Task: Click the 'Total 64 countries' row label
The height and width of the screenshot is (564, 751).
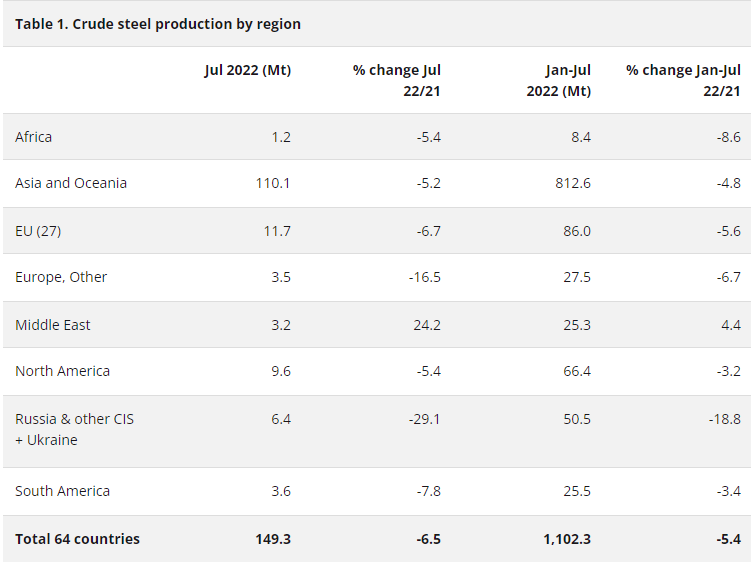Action: click(77, 539)
